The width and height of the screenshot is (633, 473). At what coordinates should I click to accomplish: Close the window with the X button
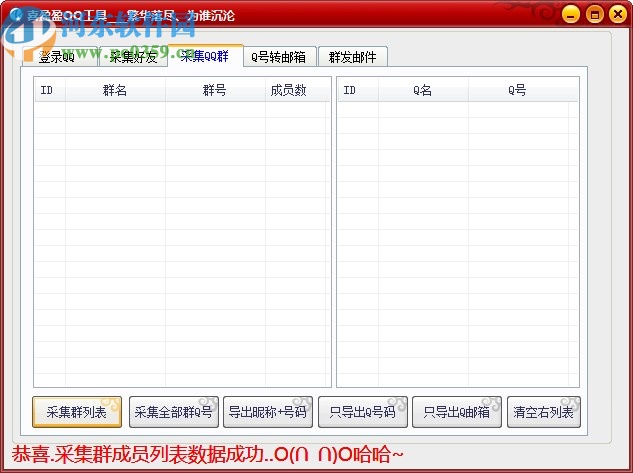tap(618, 15)
